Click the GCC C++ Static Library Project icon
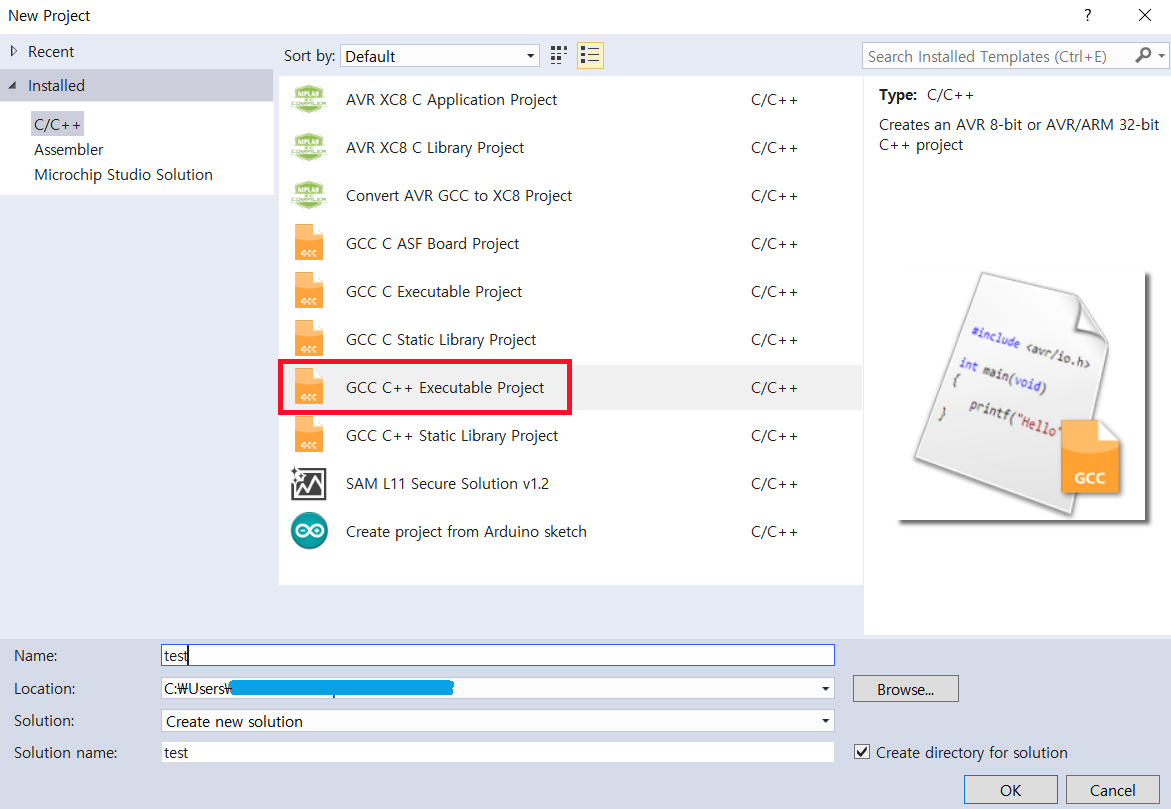Image resolution: width=1171 pixels, height=809 pixels. [308, 435]
